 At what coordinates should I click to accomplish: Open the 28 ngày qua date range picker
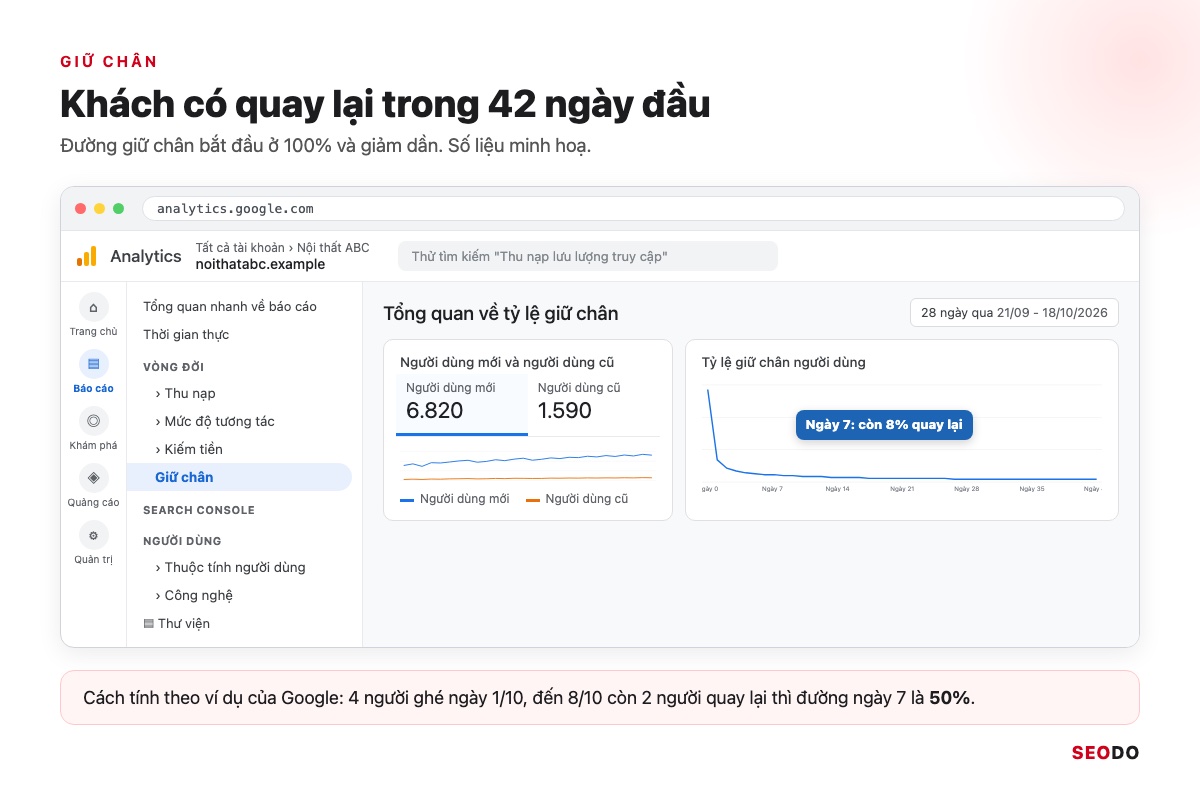click(1014, 312)
